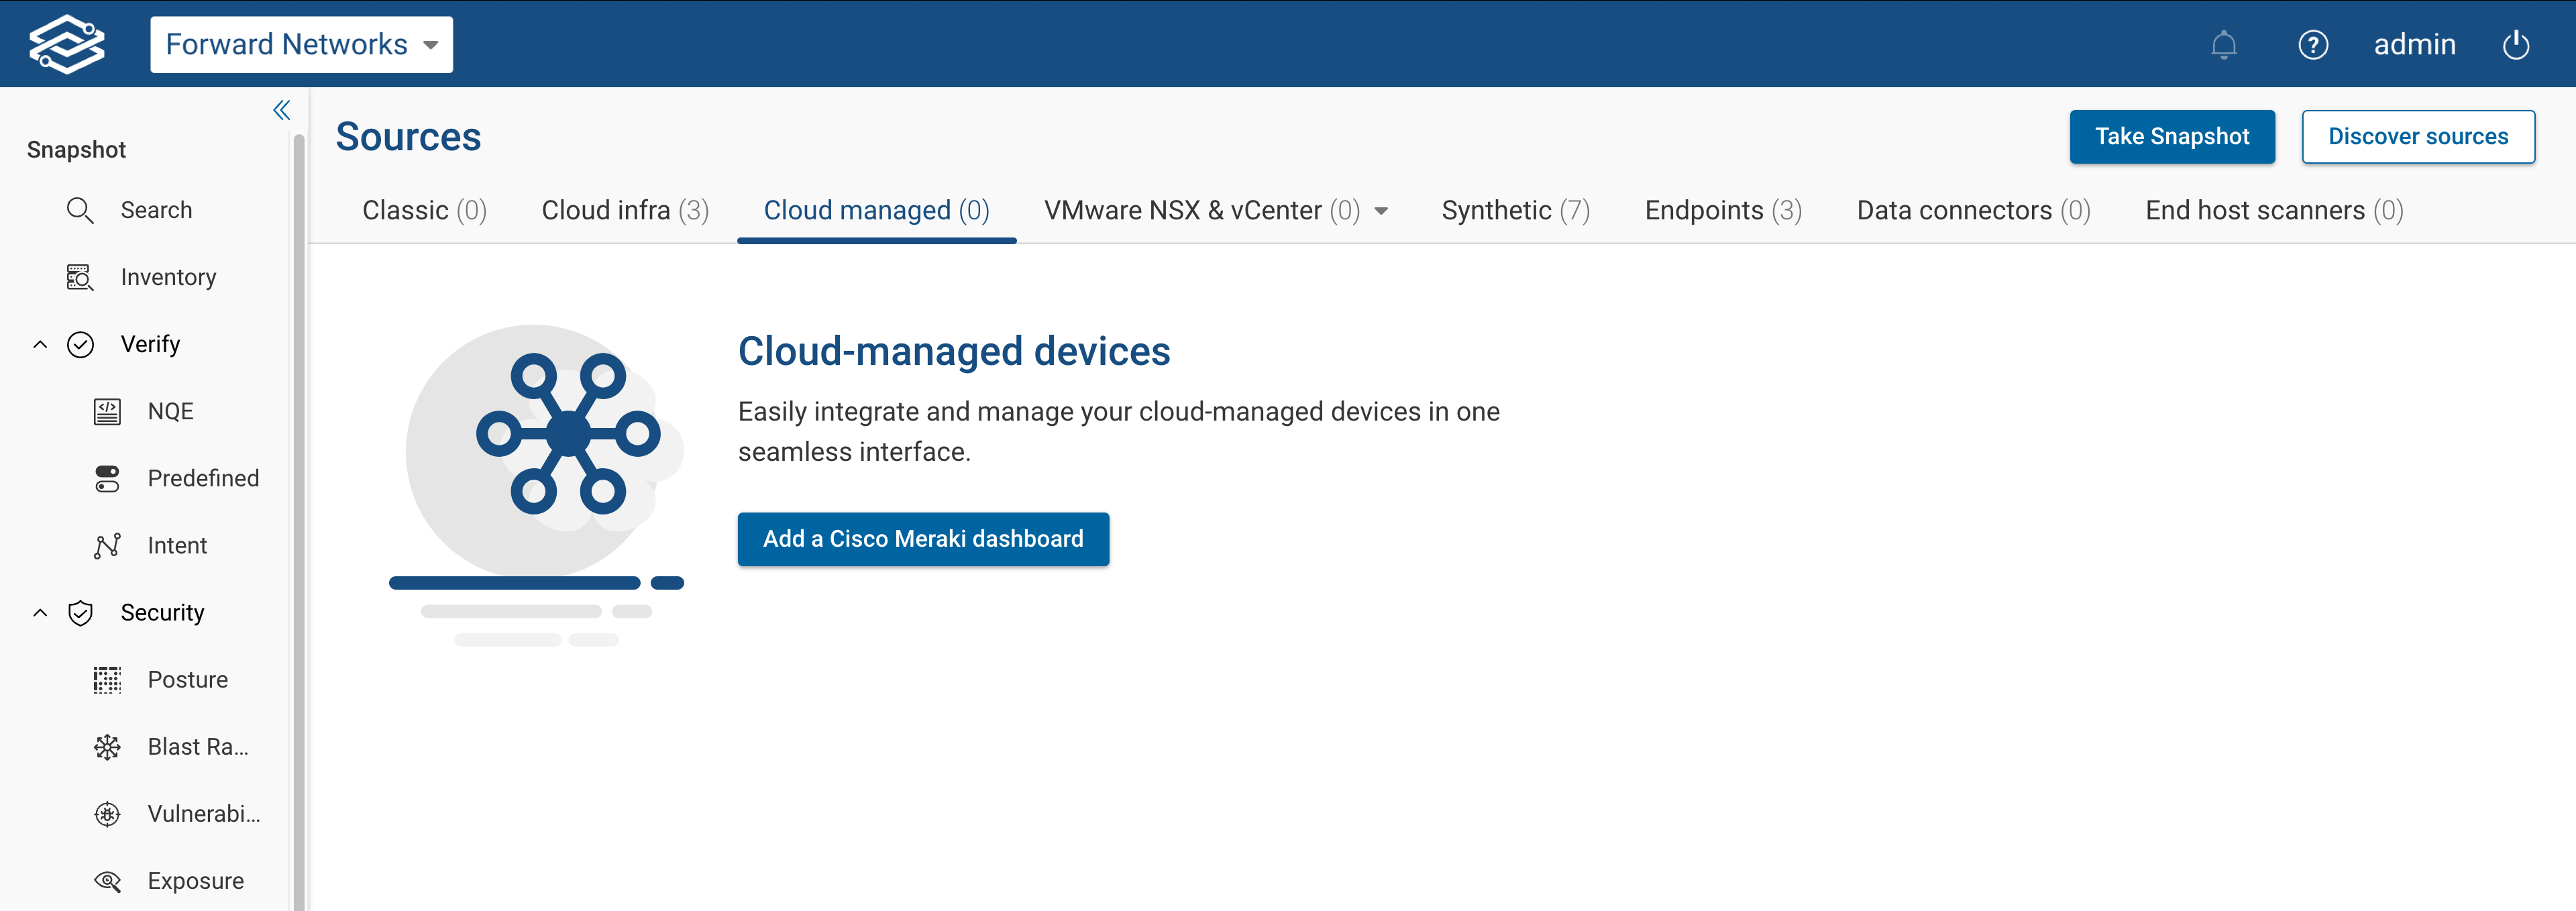Switch to the Synthetic tab
2576x911 pixels.
(1515, 210)
